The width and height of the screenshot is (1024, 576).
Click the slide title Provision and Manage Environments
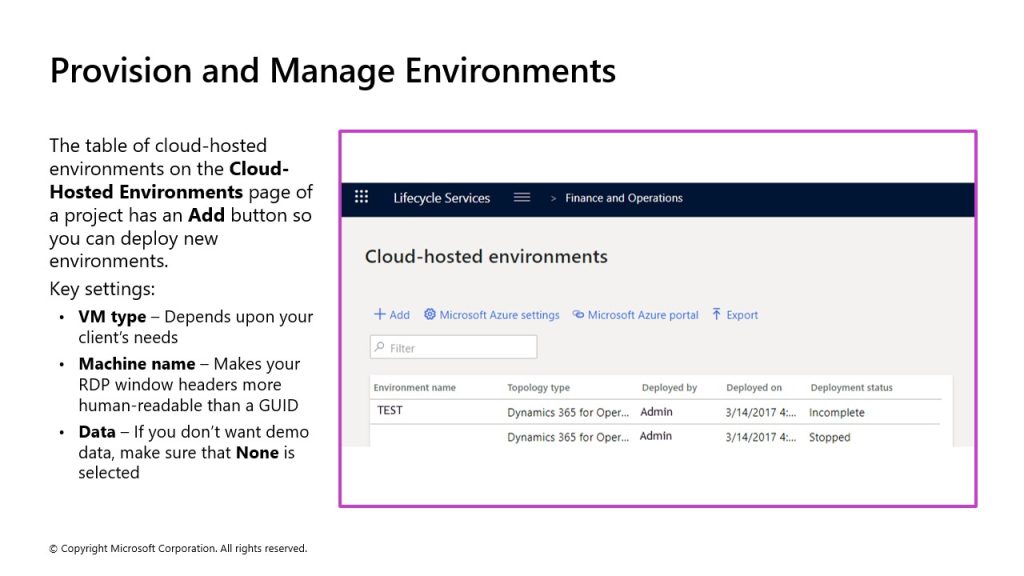pyautogui.click(x=332, y=71)
